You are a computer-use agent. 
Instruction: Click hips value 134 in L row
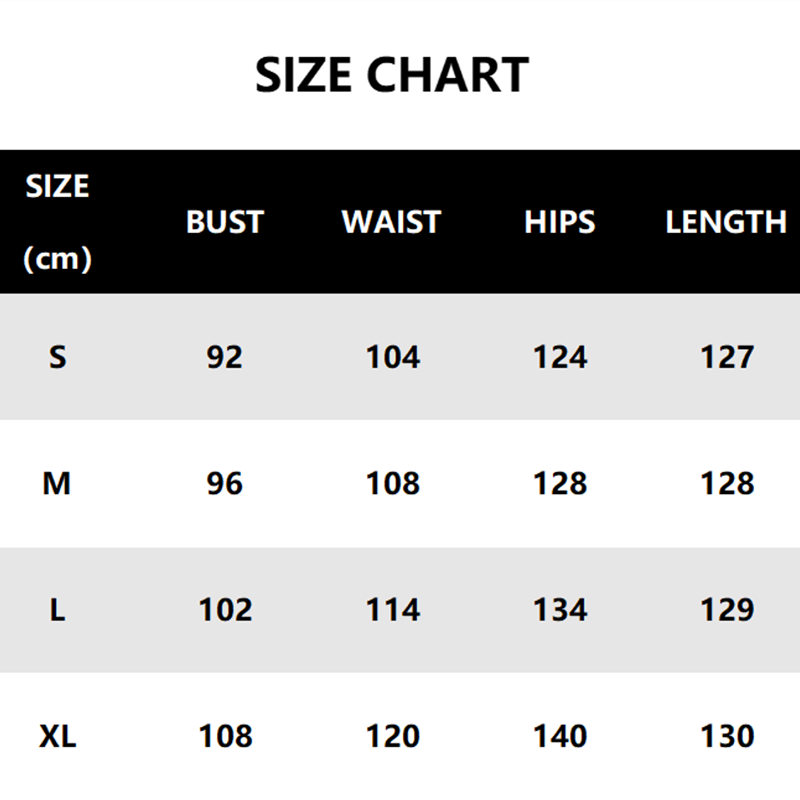pyautogui.click(x=560, y=610)
